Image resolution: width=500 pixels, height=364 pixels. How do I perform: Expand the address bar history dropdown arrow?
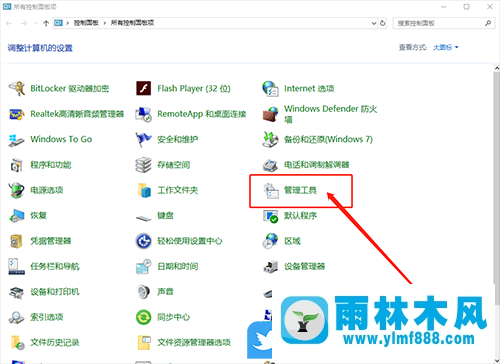tap(374, 23)
